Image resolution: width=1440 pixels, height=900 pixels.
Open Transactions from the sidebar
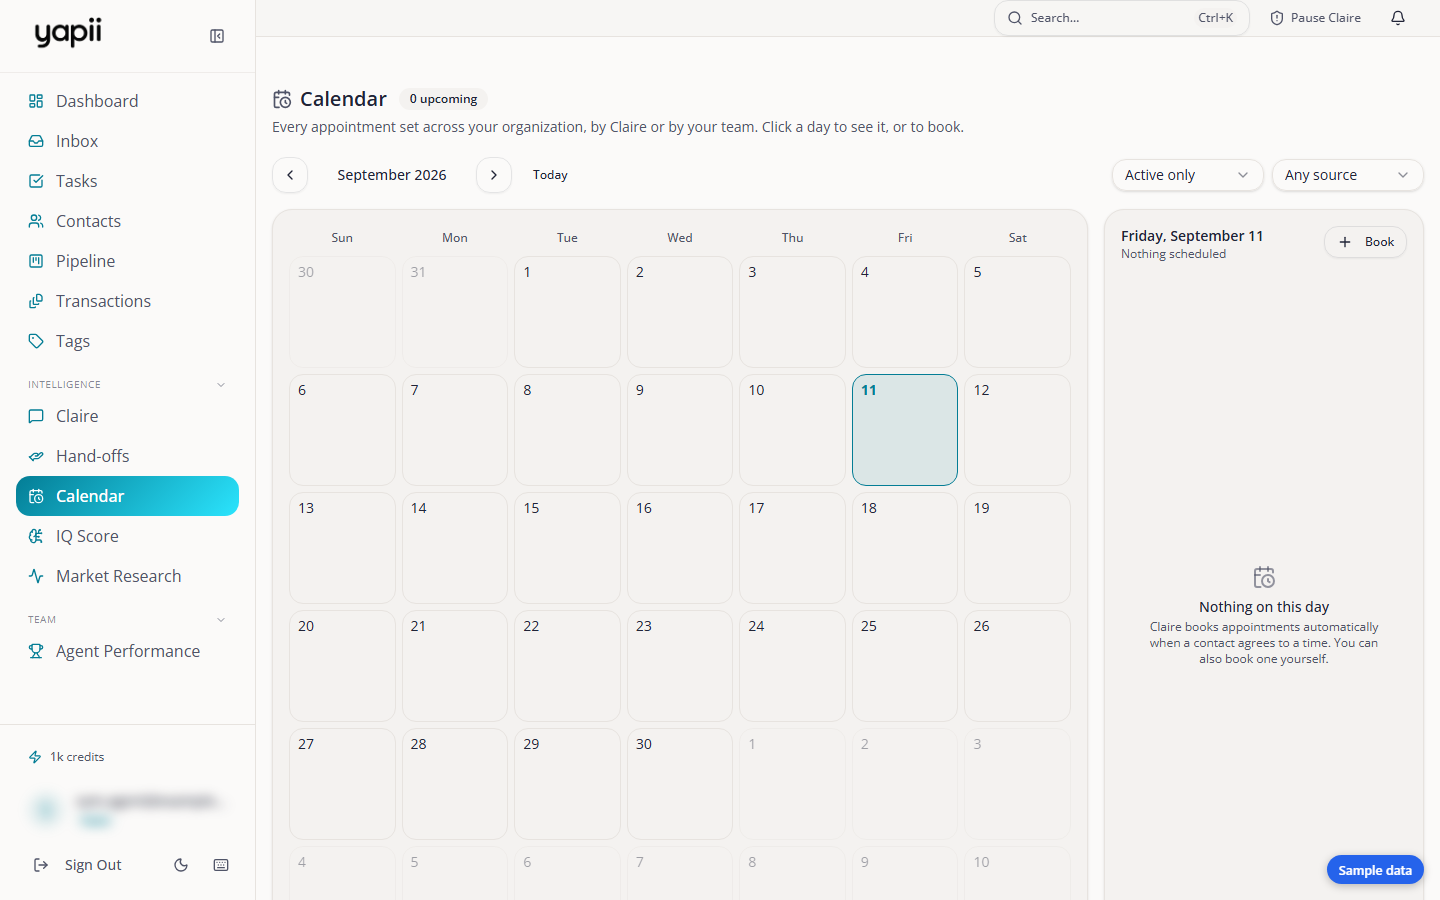click(x=127, y=301)
